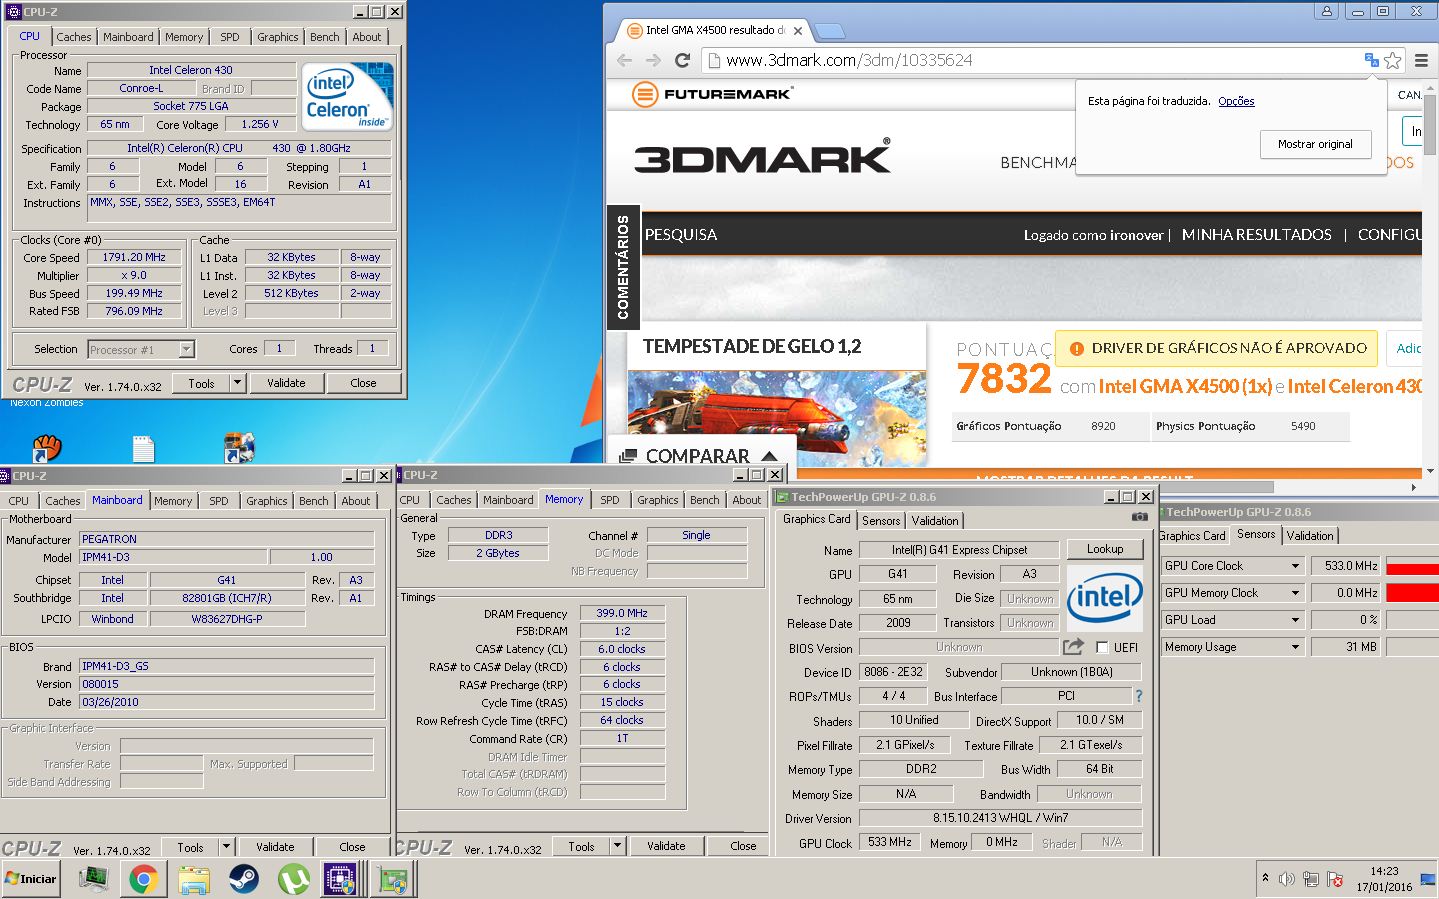Expand the Memory Usage sensor dropdown
1439x899 pixels.
[x=1295, y=647]
